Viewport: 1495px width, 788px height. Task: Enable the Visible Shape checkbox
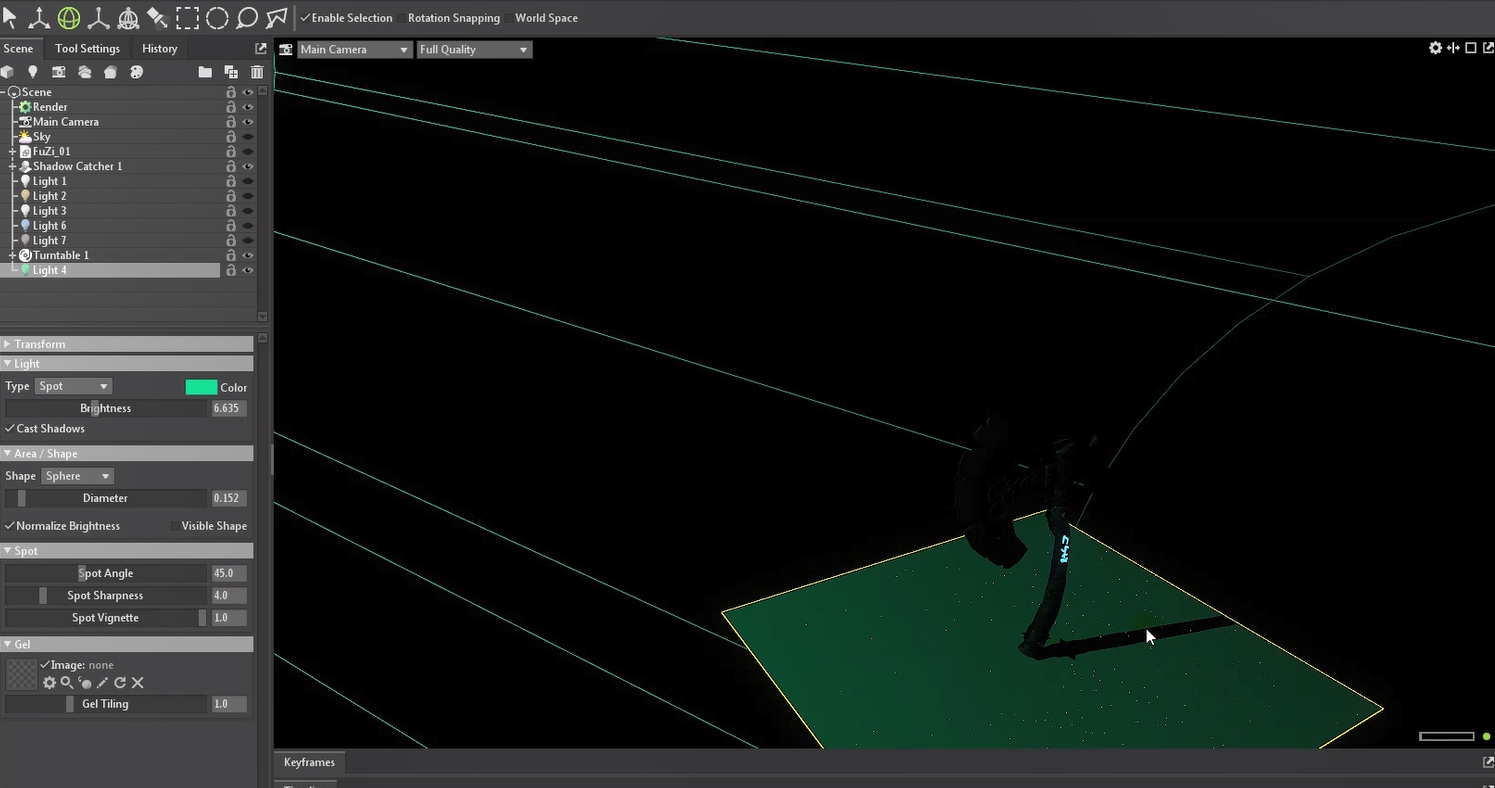(x=175, y=526)
